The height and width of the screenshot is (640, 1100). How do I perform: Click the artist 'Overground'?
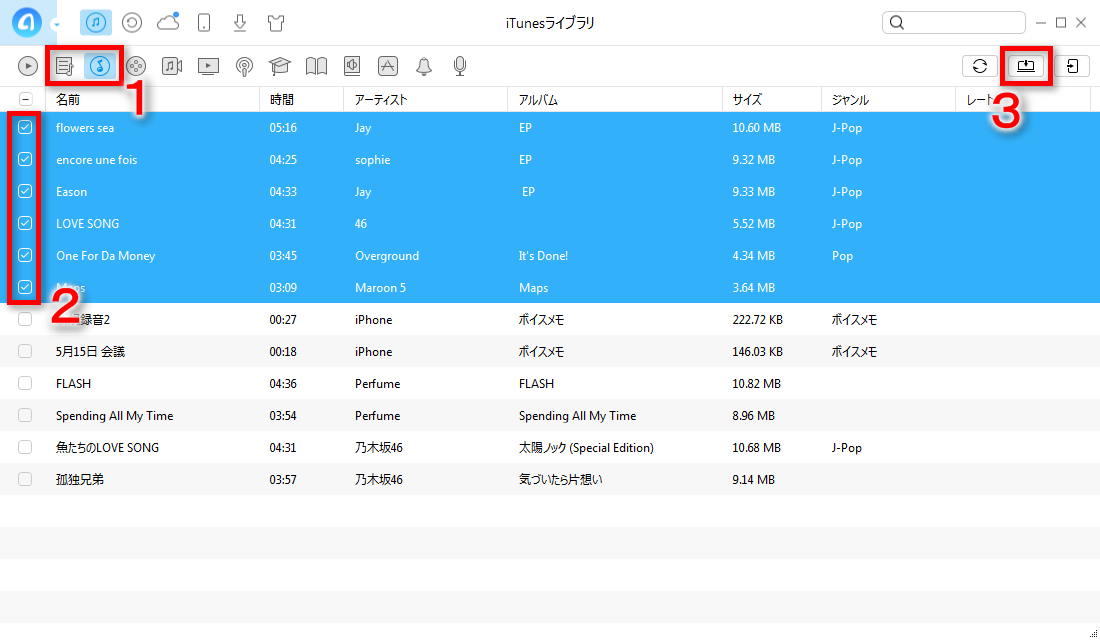click(x=387, y=255)
